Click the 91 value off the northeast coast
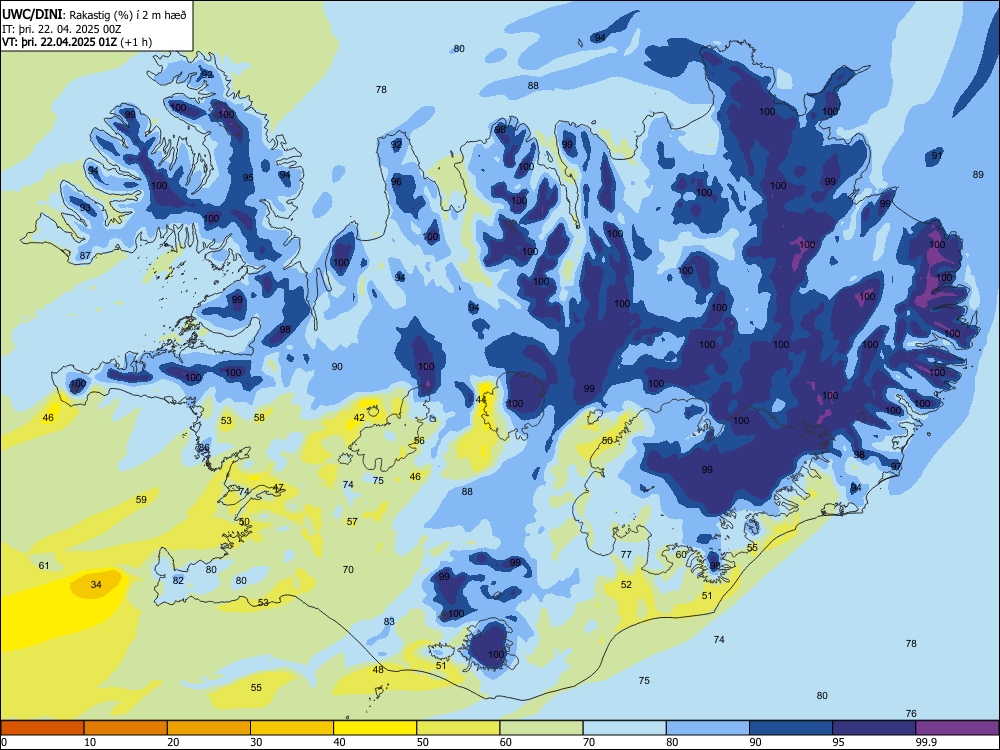 pos(936,156)
